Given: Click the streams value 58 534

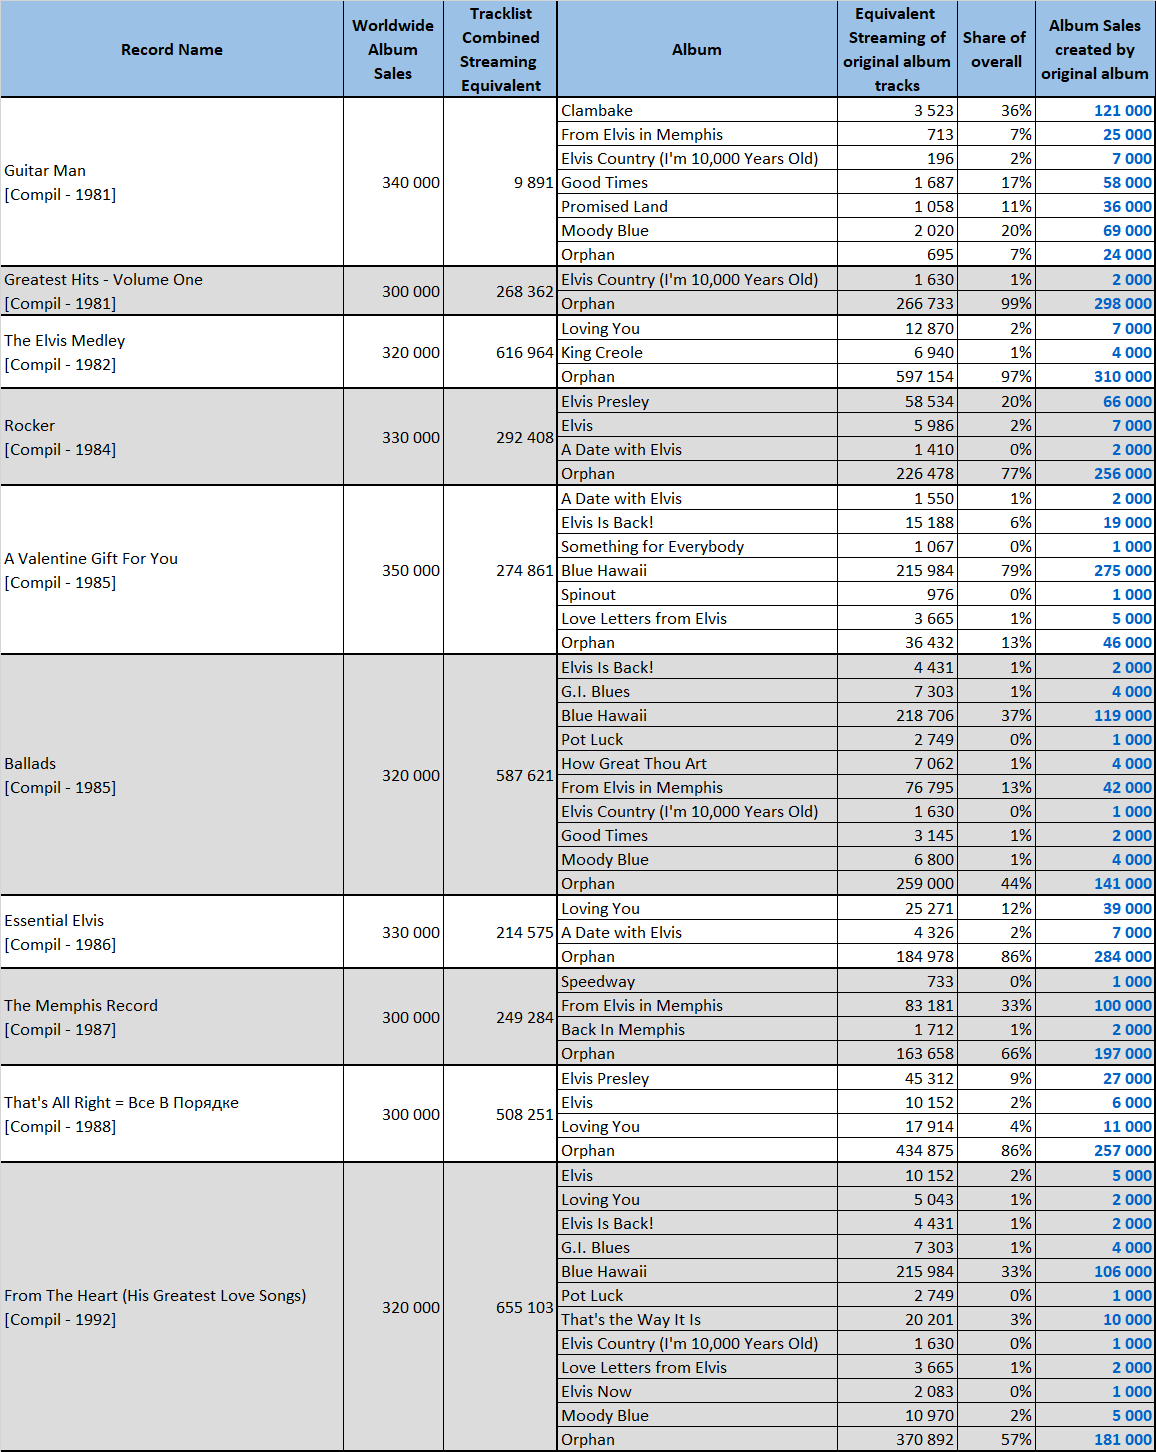Looking at the screenshot, I should coord(897,401).
